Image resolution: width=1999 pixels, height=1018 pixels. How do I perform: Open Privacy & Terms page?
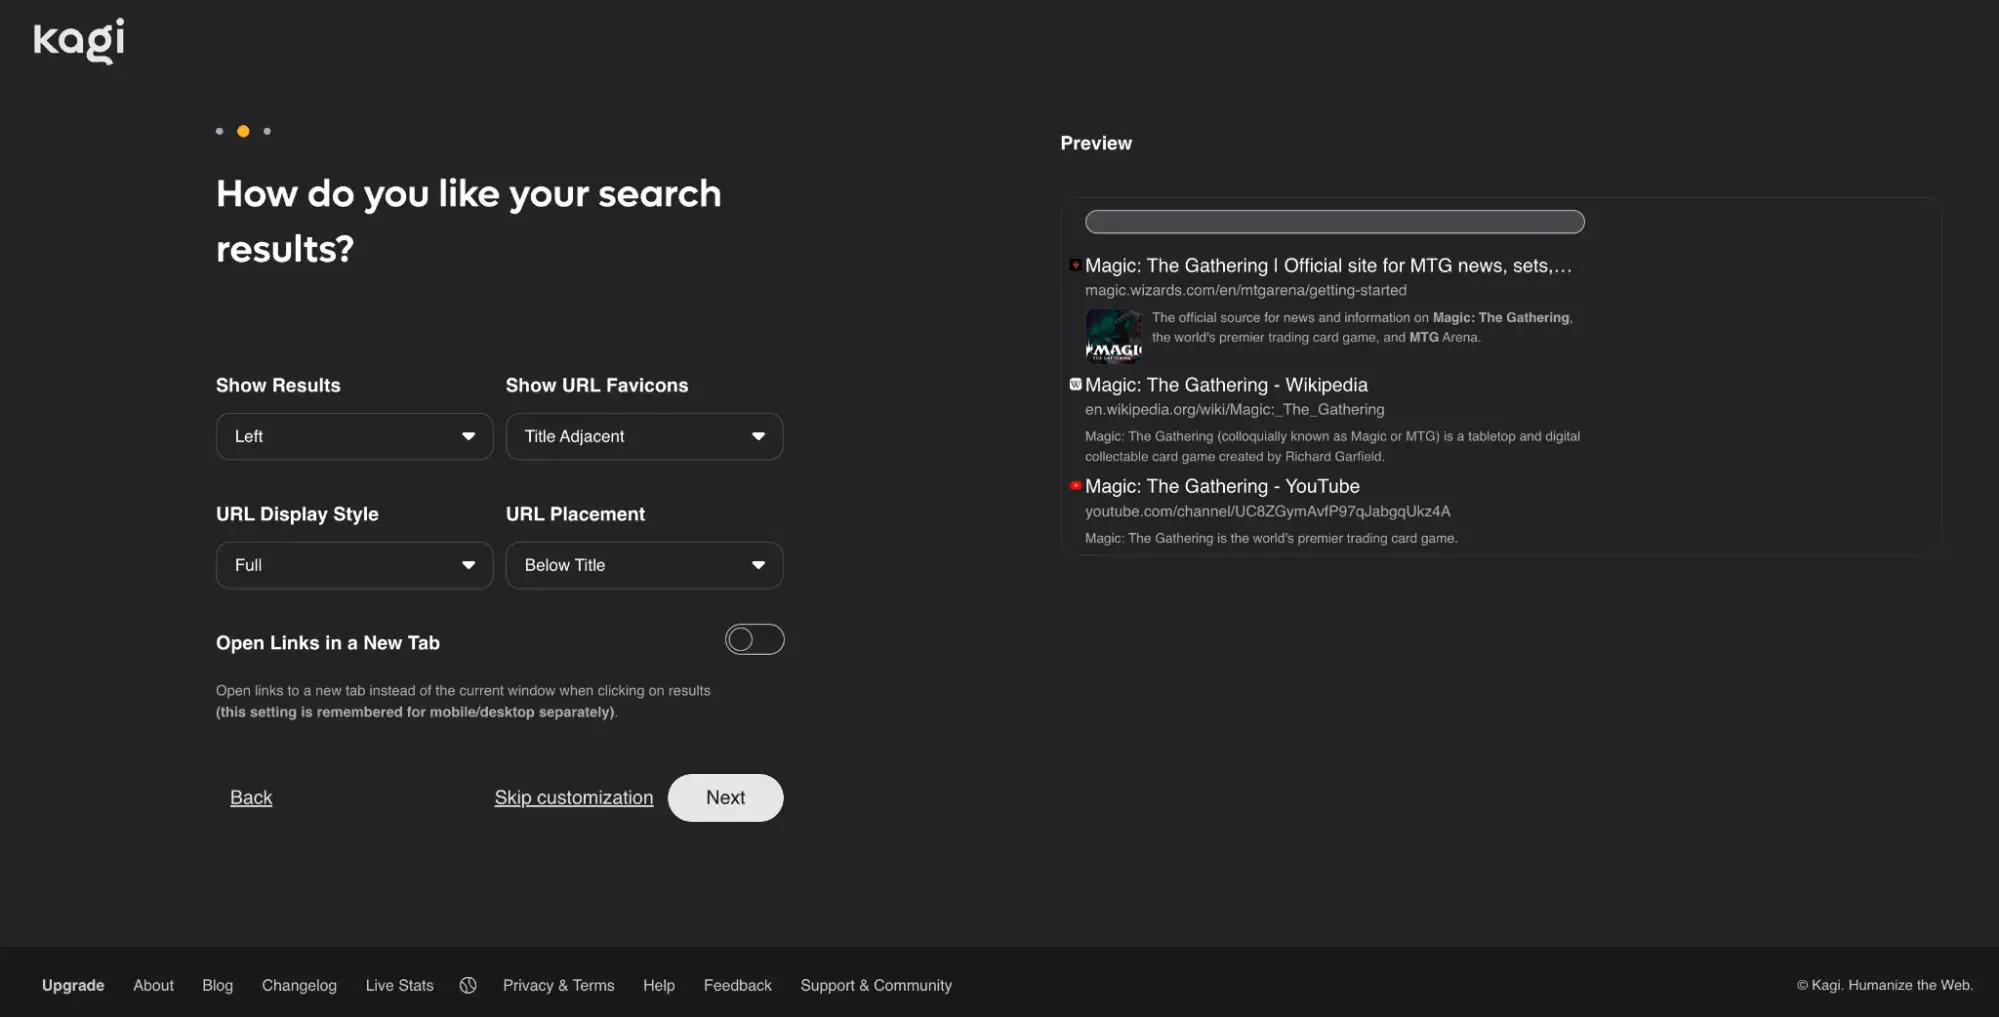[x=558, y=985]
